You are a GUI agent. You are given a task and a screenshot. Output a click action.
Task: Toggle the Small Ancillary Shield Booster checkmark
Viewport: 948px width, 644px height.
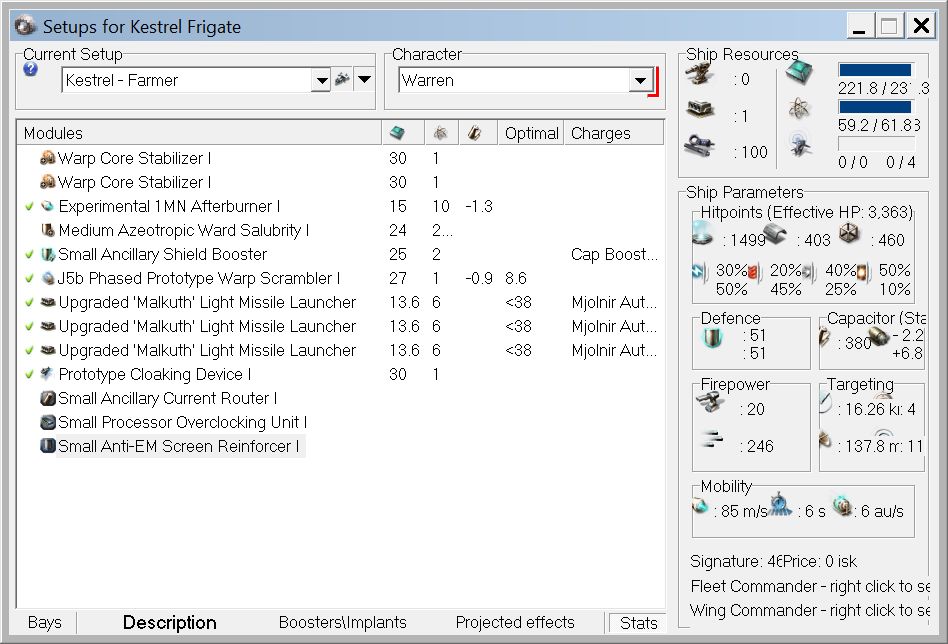pos(29,255)
